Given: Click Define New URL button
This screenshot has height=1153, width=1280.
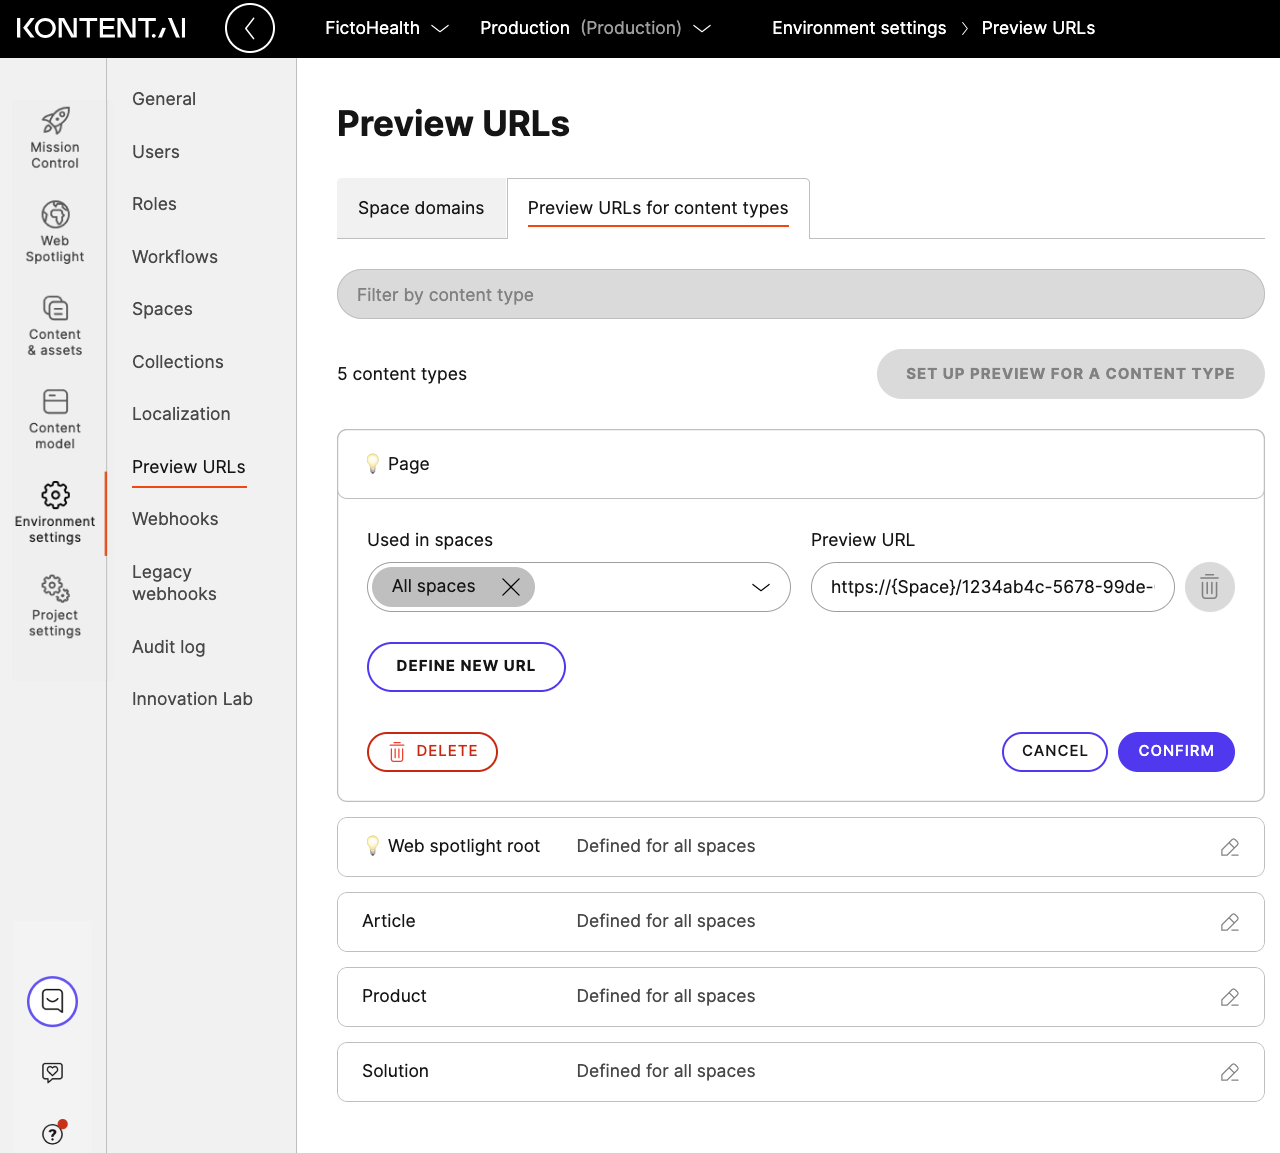Looking at the screenshot, I should (x=466, y=666).
